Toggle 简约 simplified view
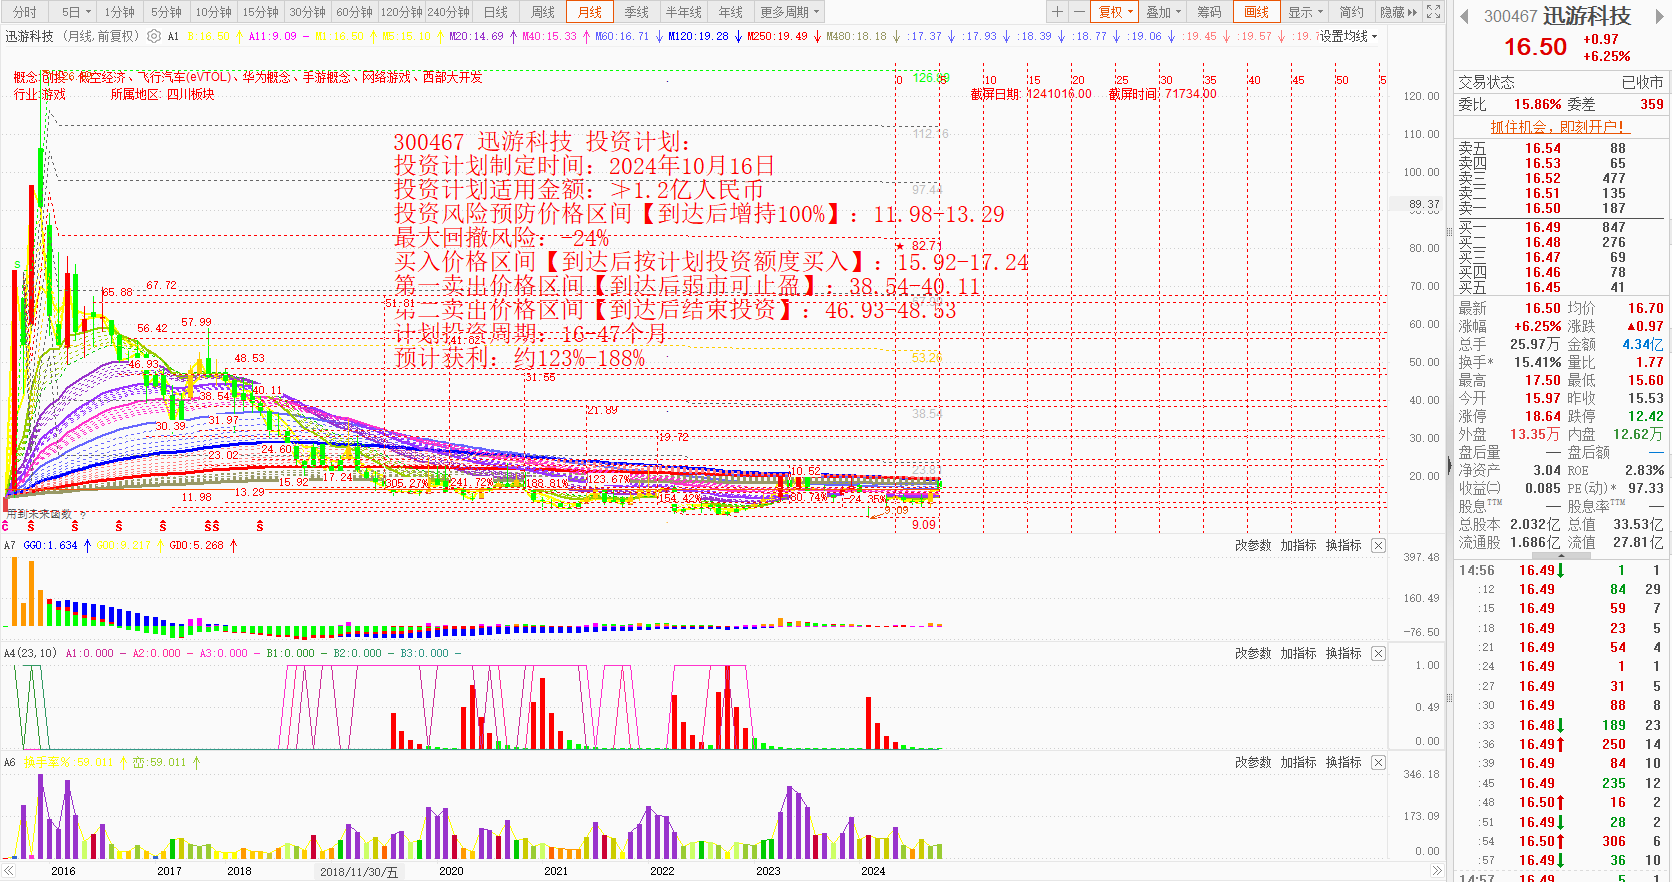 click(x=1351, y=12)
